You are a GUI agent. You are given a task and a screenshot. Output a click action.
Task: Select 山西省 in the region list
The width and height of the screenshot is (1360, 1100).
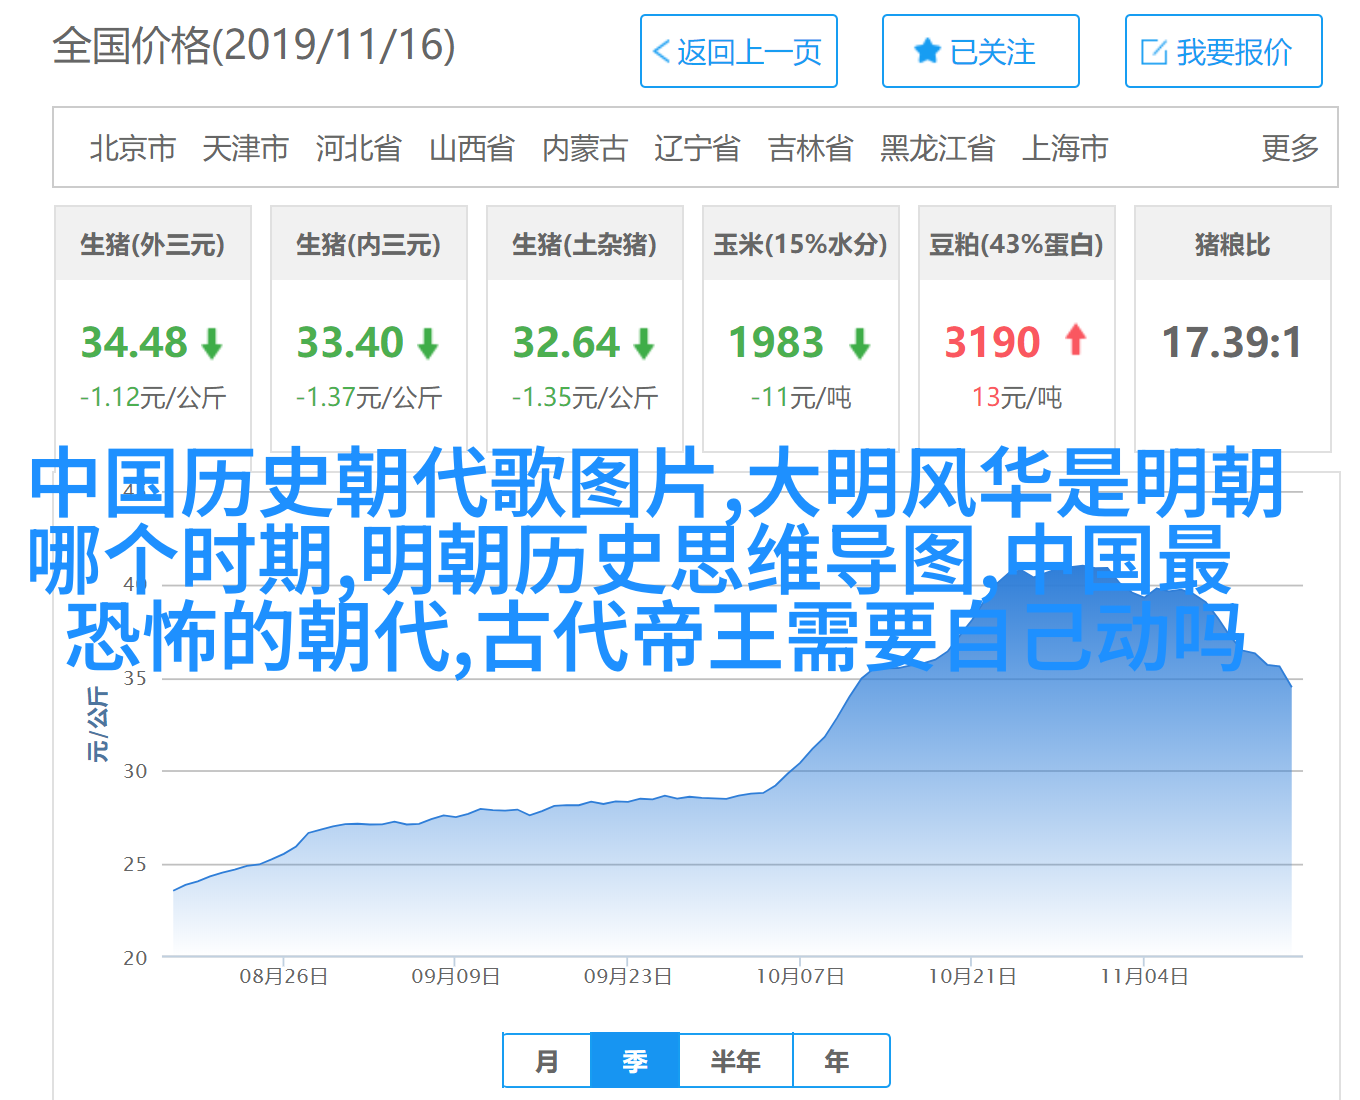(x=472, y=148)
